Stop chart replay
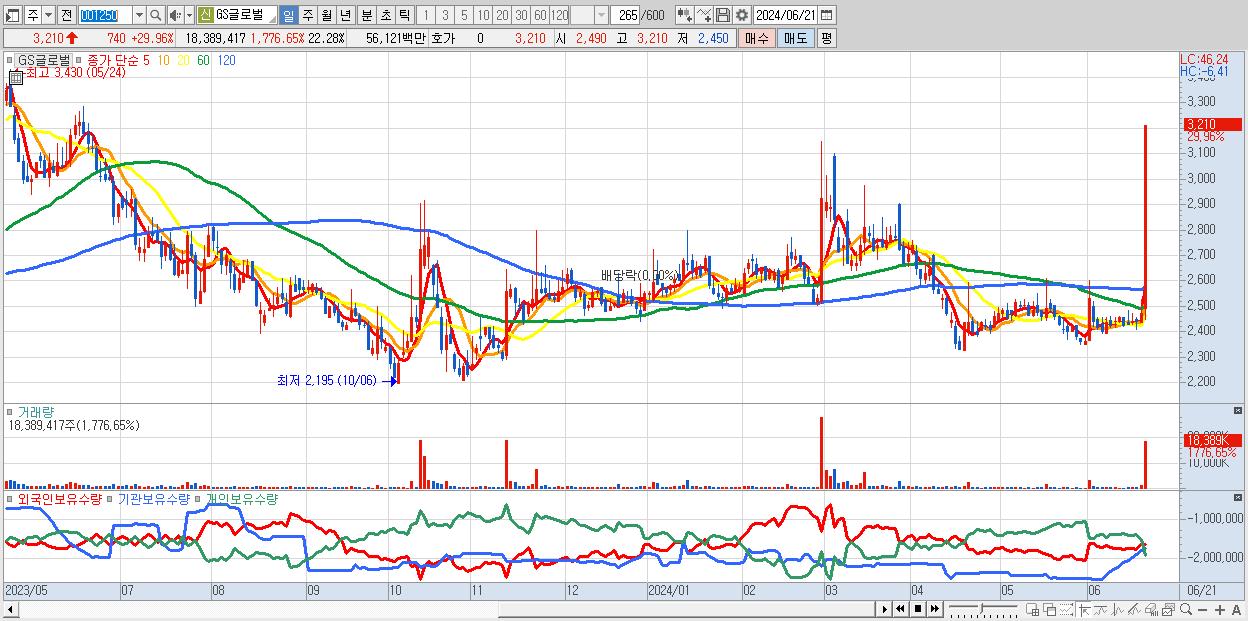The height and width of the screenshot is (621, 1248). pos(918,609)
